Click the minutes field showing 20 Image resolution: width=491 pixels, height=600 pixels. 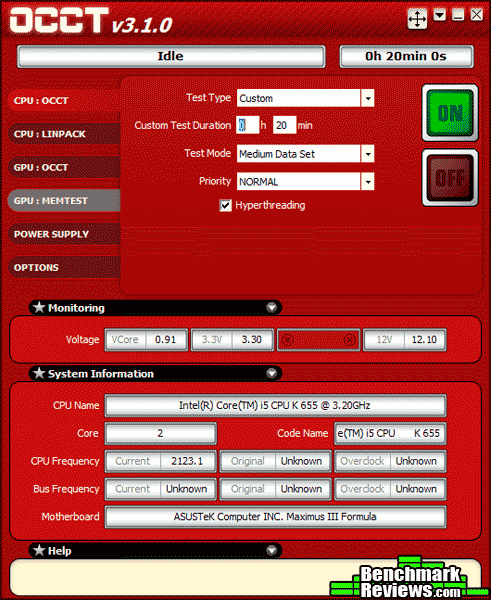click(284, 125)
